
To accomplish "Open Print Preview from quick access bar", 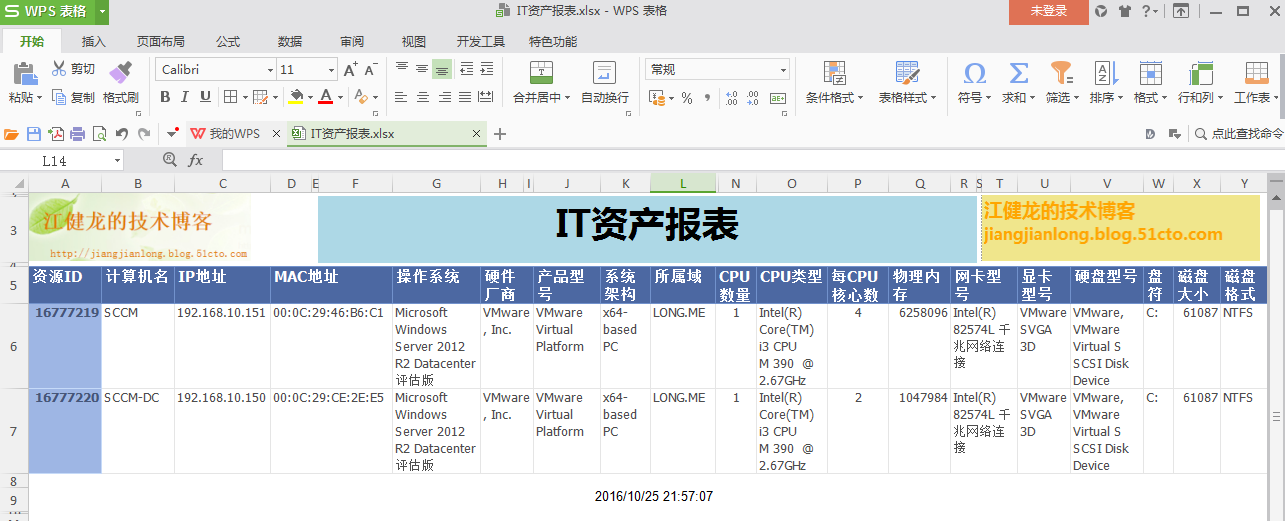I will tap(99, 134).
